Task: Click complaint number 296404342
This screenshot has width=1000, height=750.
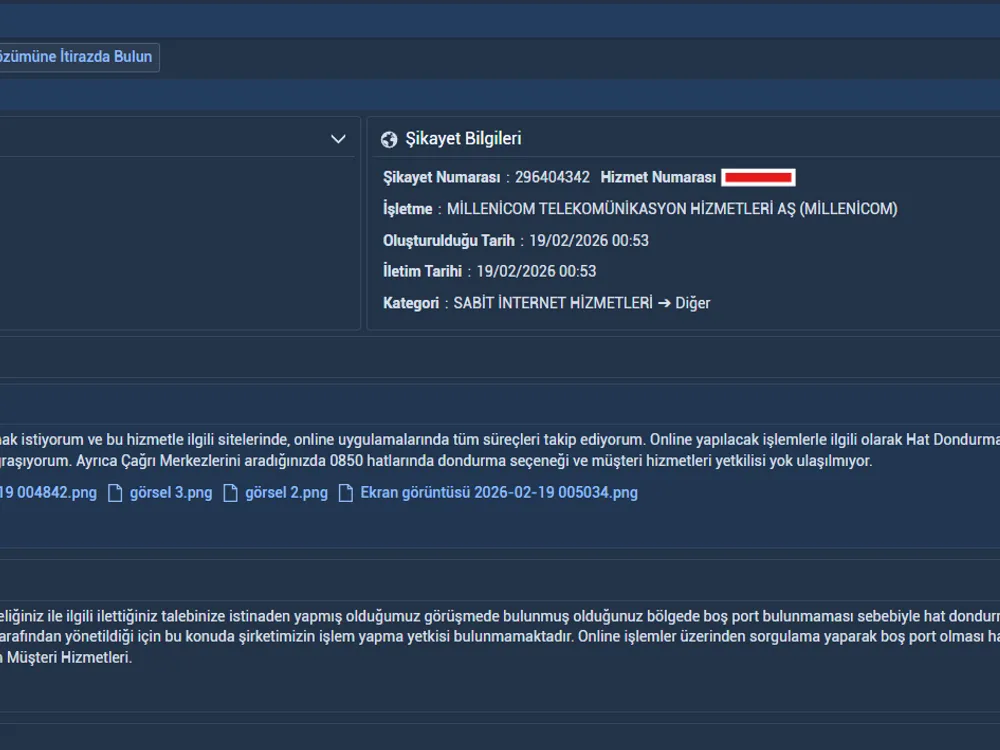Action: pyautogui.click(x=552, y=177)
